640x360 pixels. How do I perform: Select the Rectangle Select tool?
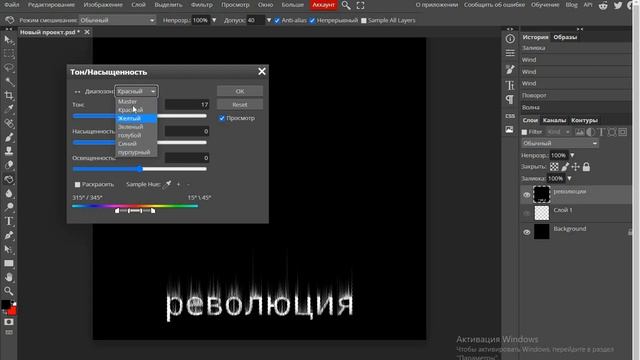(9, 54)
